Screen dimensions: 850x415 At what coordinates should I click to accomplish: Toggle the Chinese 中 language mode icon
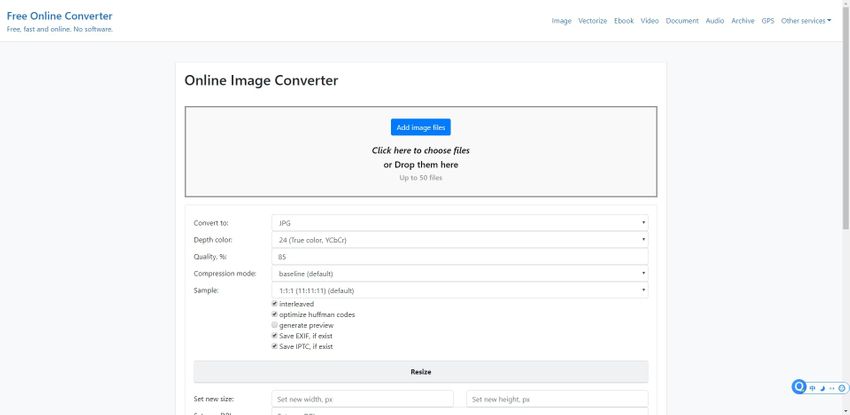coord(812,388)
